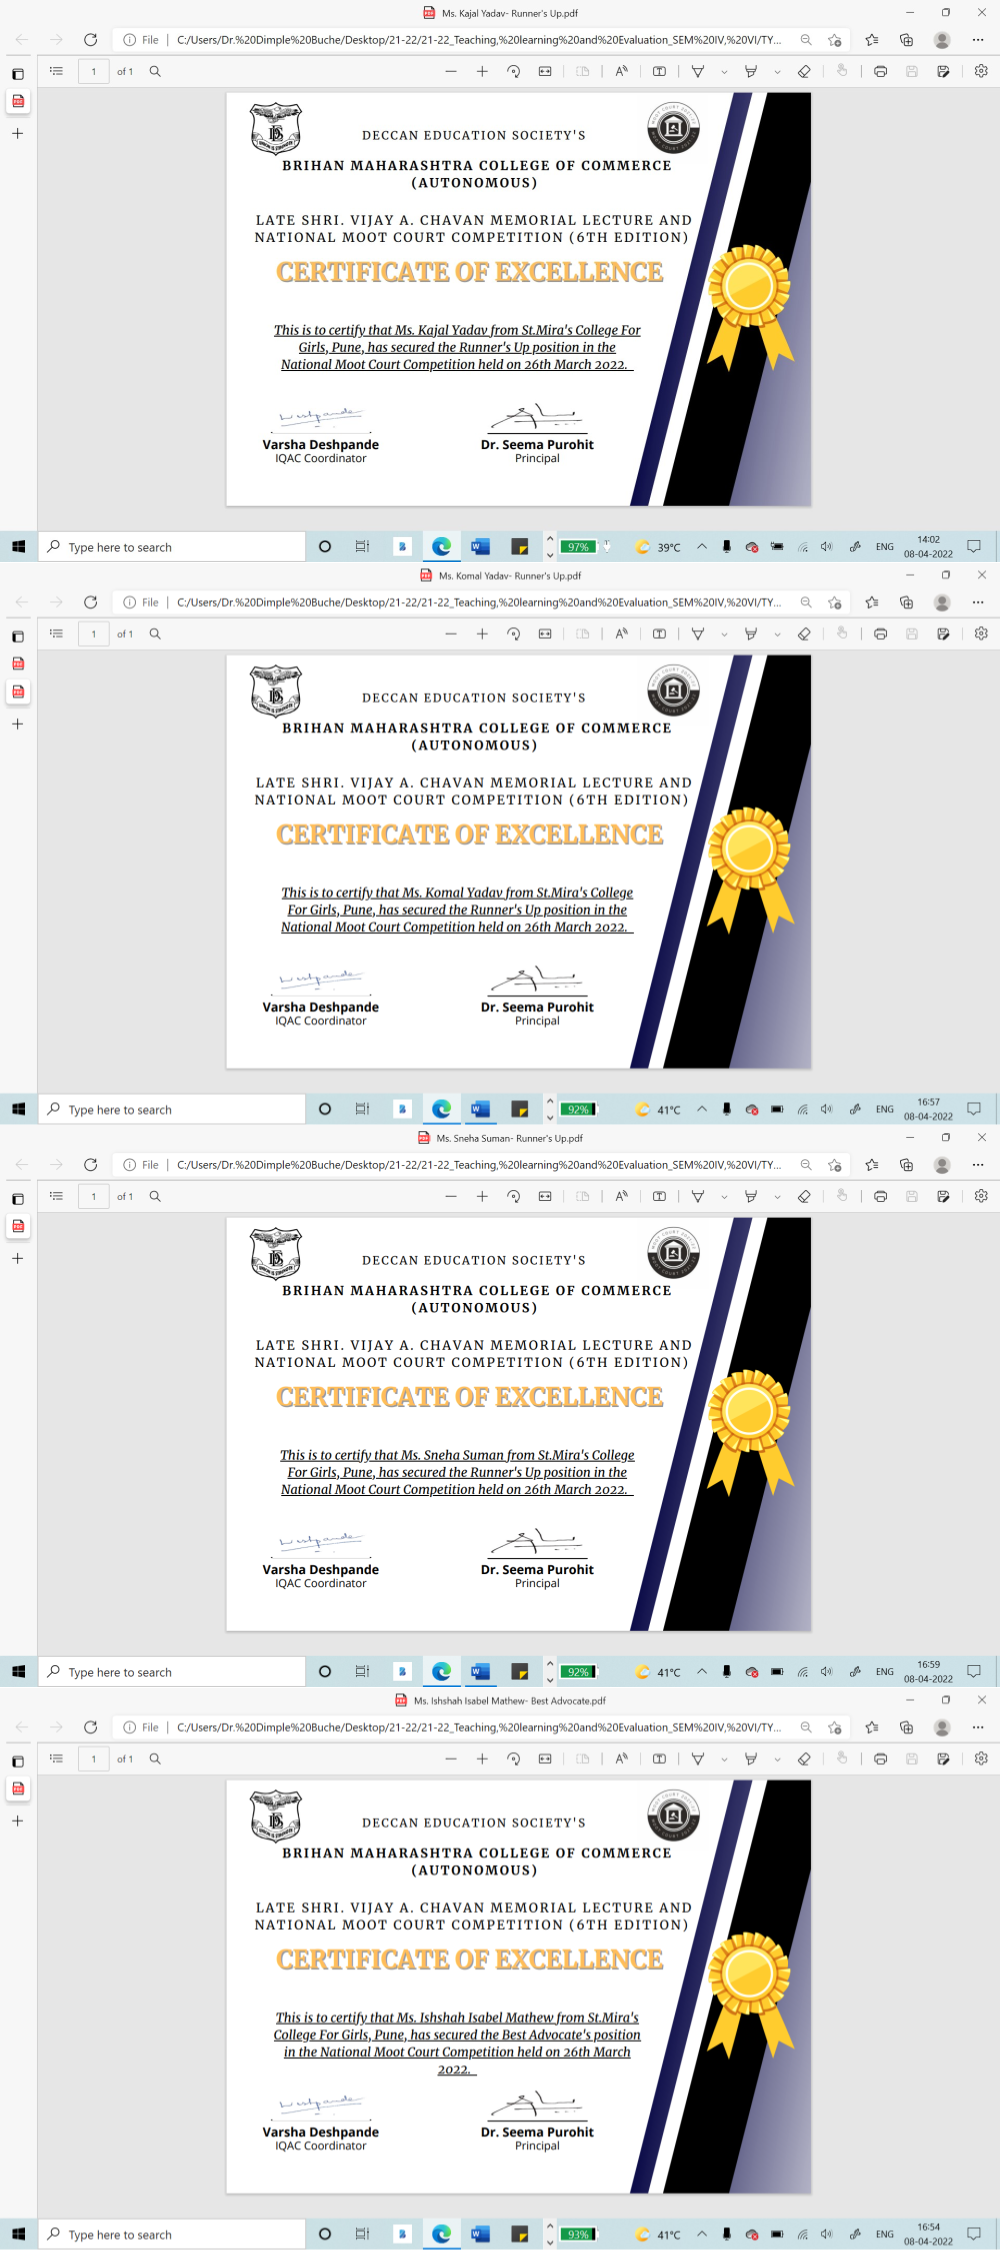Open notification center on taskbar showing 16:54
1000x2250 pixels.
[x=974, y=2234]
